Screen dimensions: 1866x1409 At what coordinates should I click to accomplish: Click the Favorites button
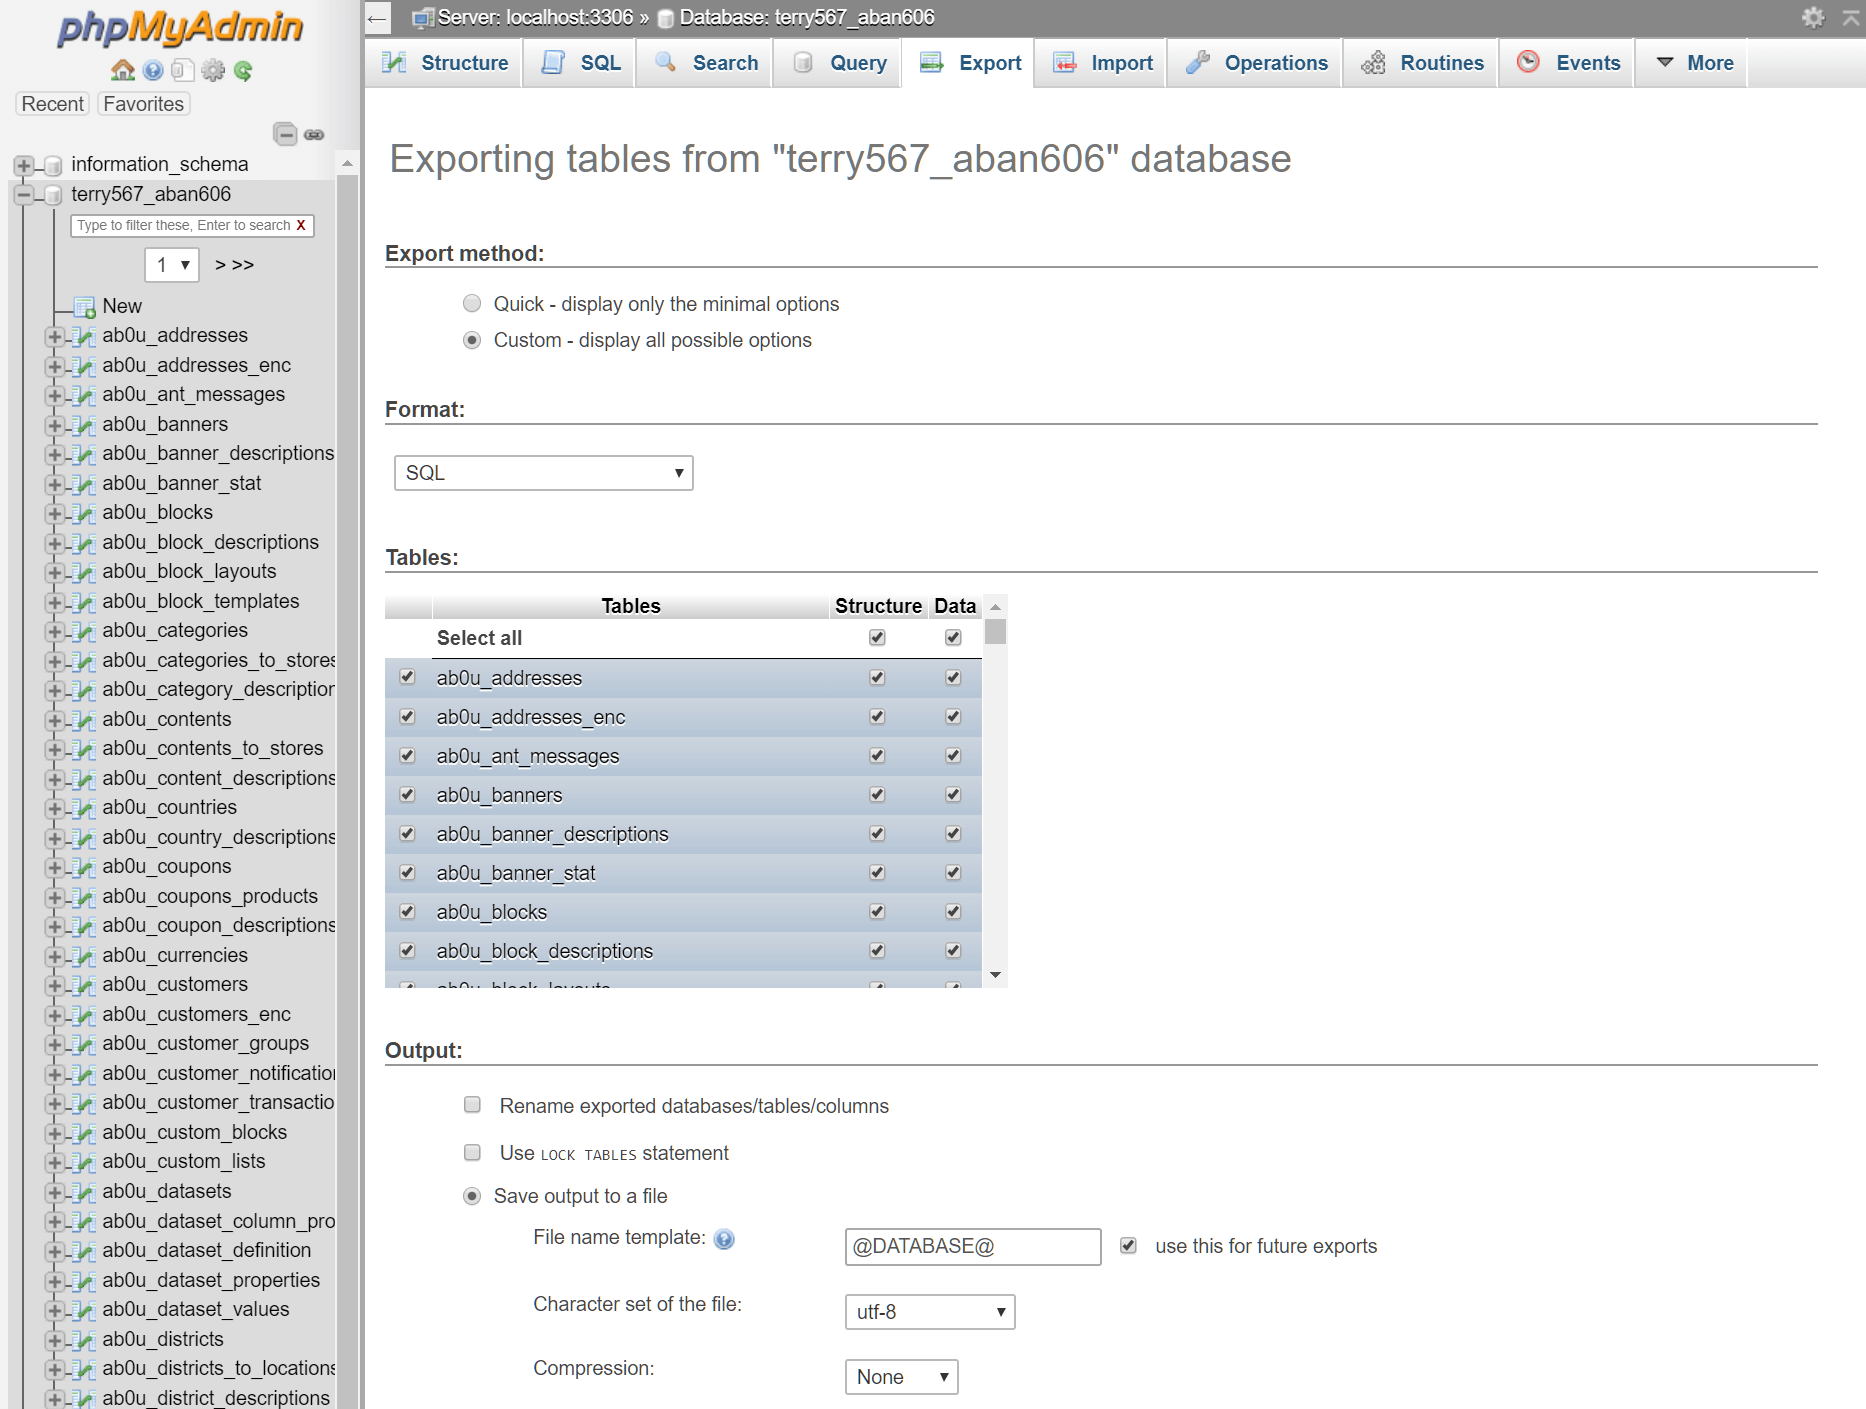coord(143,104)
